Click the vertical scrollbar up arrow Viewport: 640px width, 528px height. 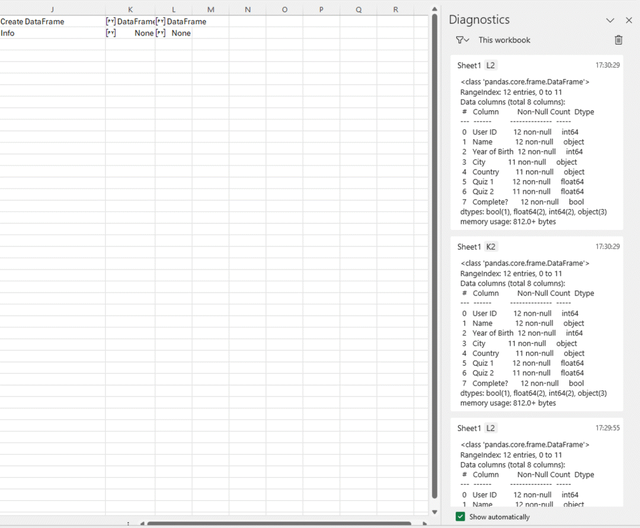(x=435, y=9)
